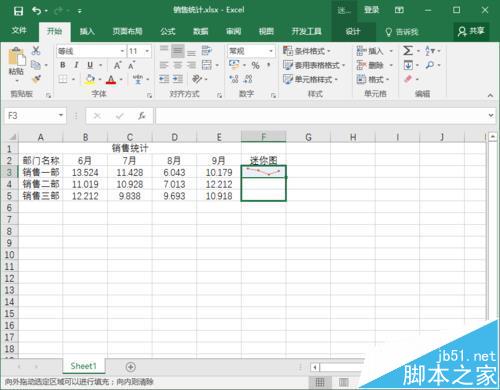
Task: Click the Undo arrow icon
Action: 36,11
